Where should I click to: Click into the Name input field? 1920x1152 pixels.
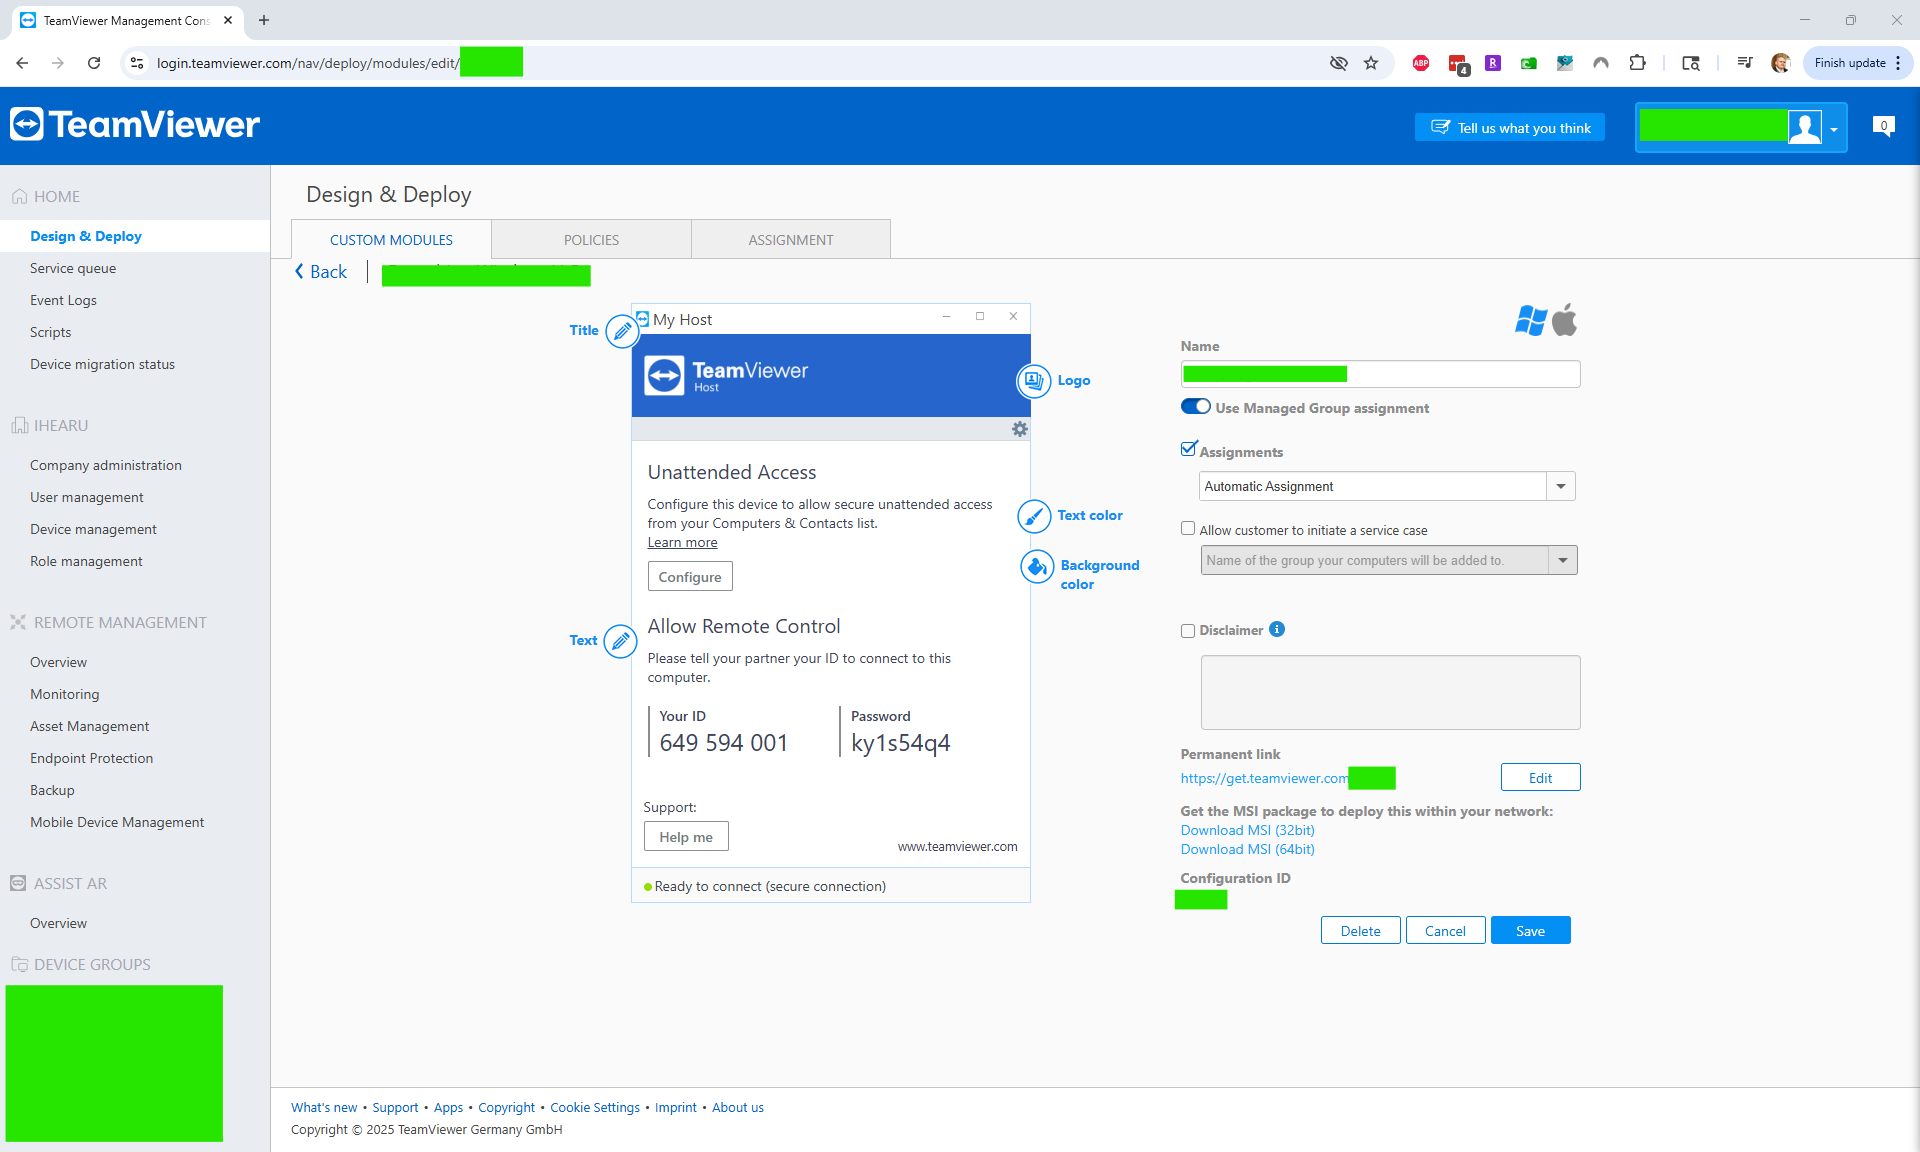coord(1380,374)
